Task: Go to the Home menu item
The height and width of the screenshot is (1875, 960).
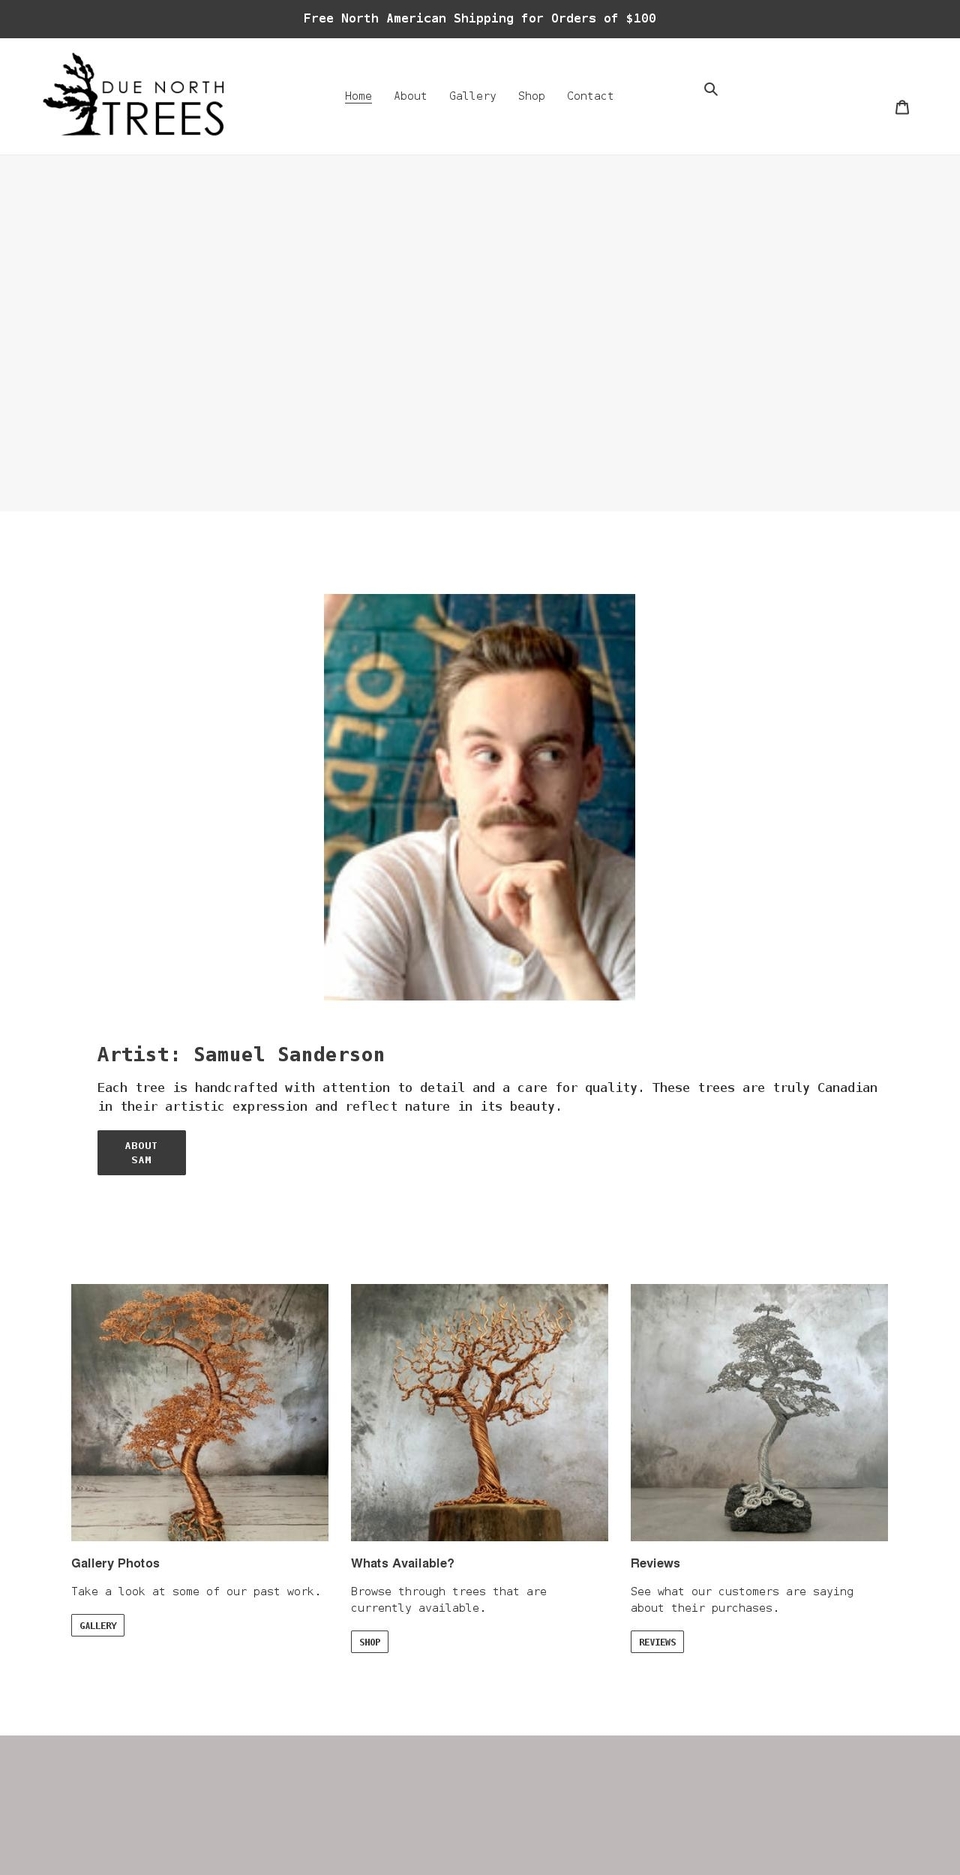Action: click(358, 96)
